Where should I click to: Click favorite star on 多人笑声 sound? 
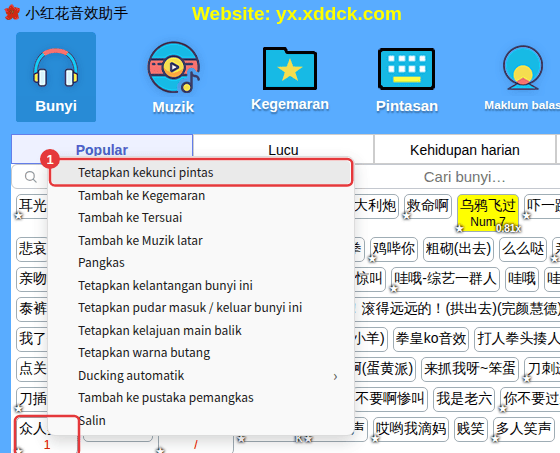[x=495, y=438]
